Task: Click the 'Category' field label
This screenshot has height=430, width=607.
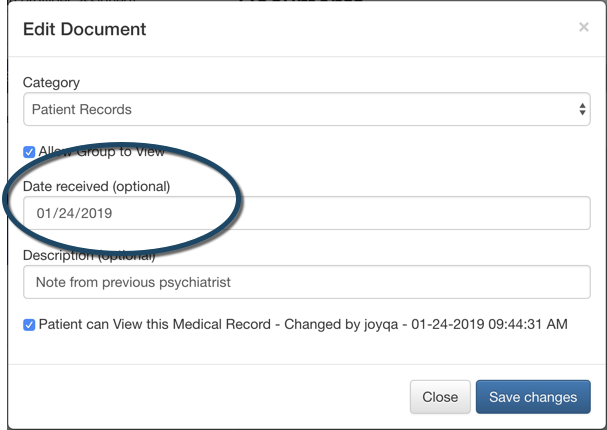Action: point(51,82)
